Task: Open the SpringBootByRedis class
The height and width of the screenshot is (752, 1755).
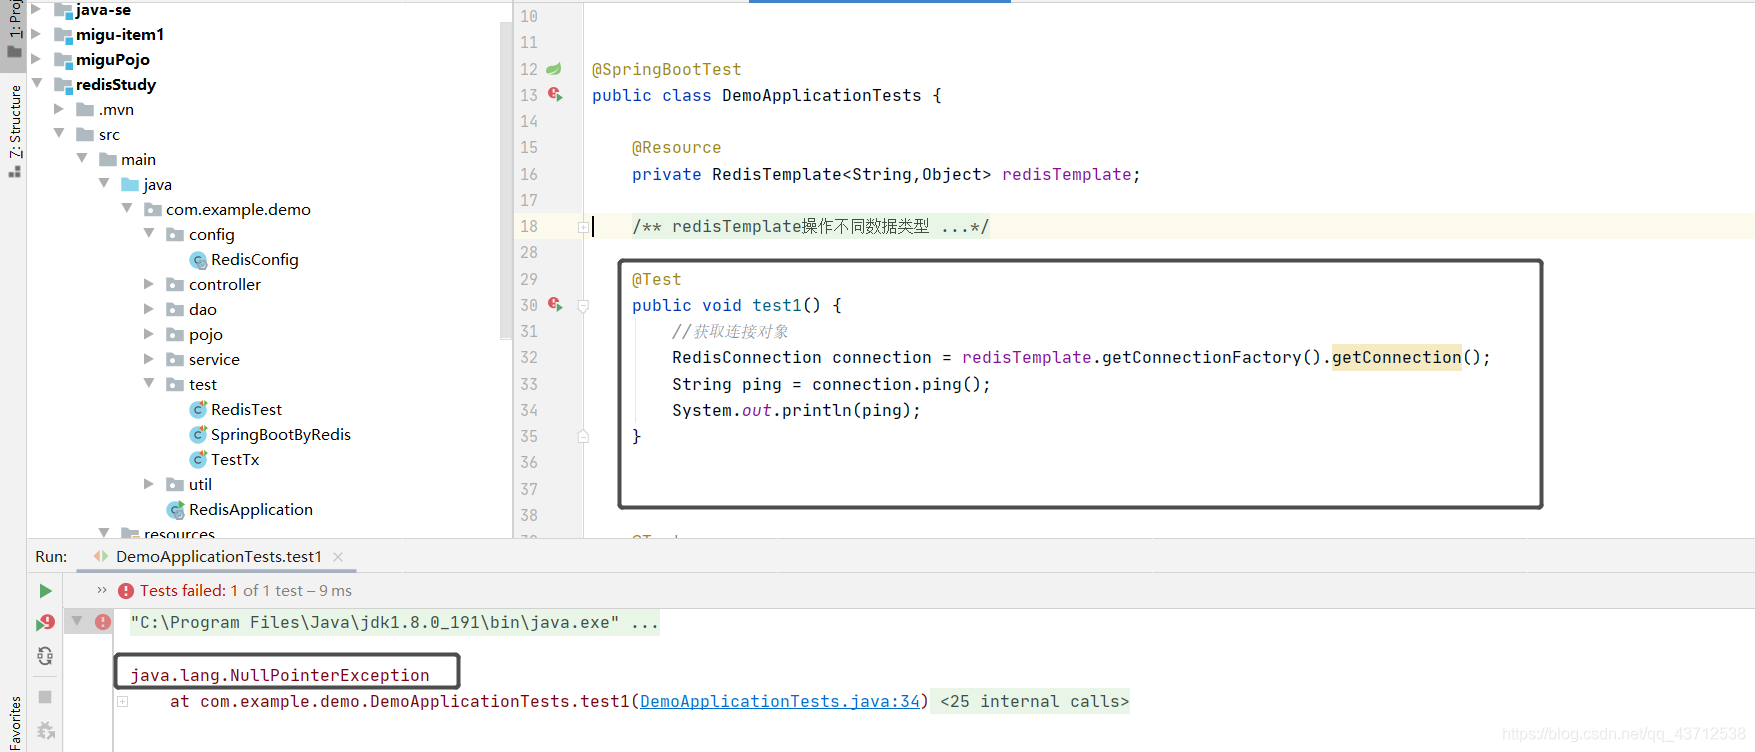Action: coord(280,435)
